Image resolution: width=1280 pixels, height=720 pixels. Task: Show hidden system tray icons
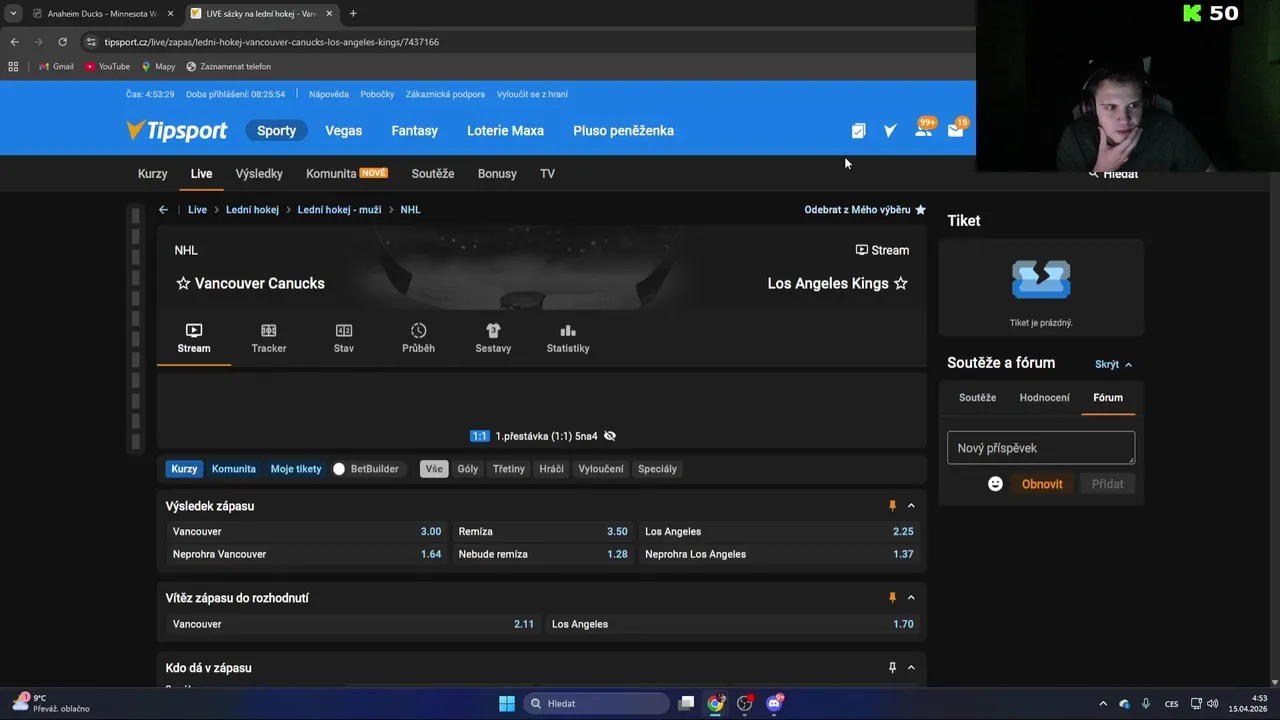1103,703
